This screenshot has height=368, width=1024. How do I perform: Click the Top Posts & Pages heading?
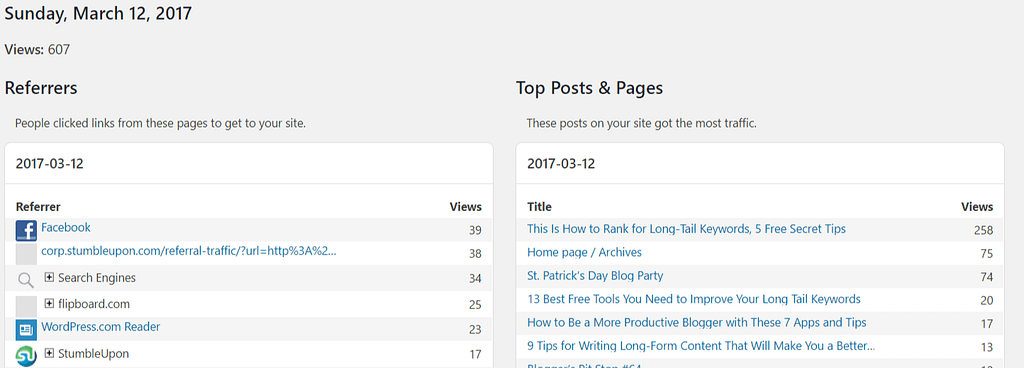coord(590,88)
